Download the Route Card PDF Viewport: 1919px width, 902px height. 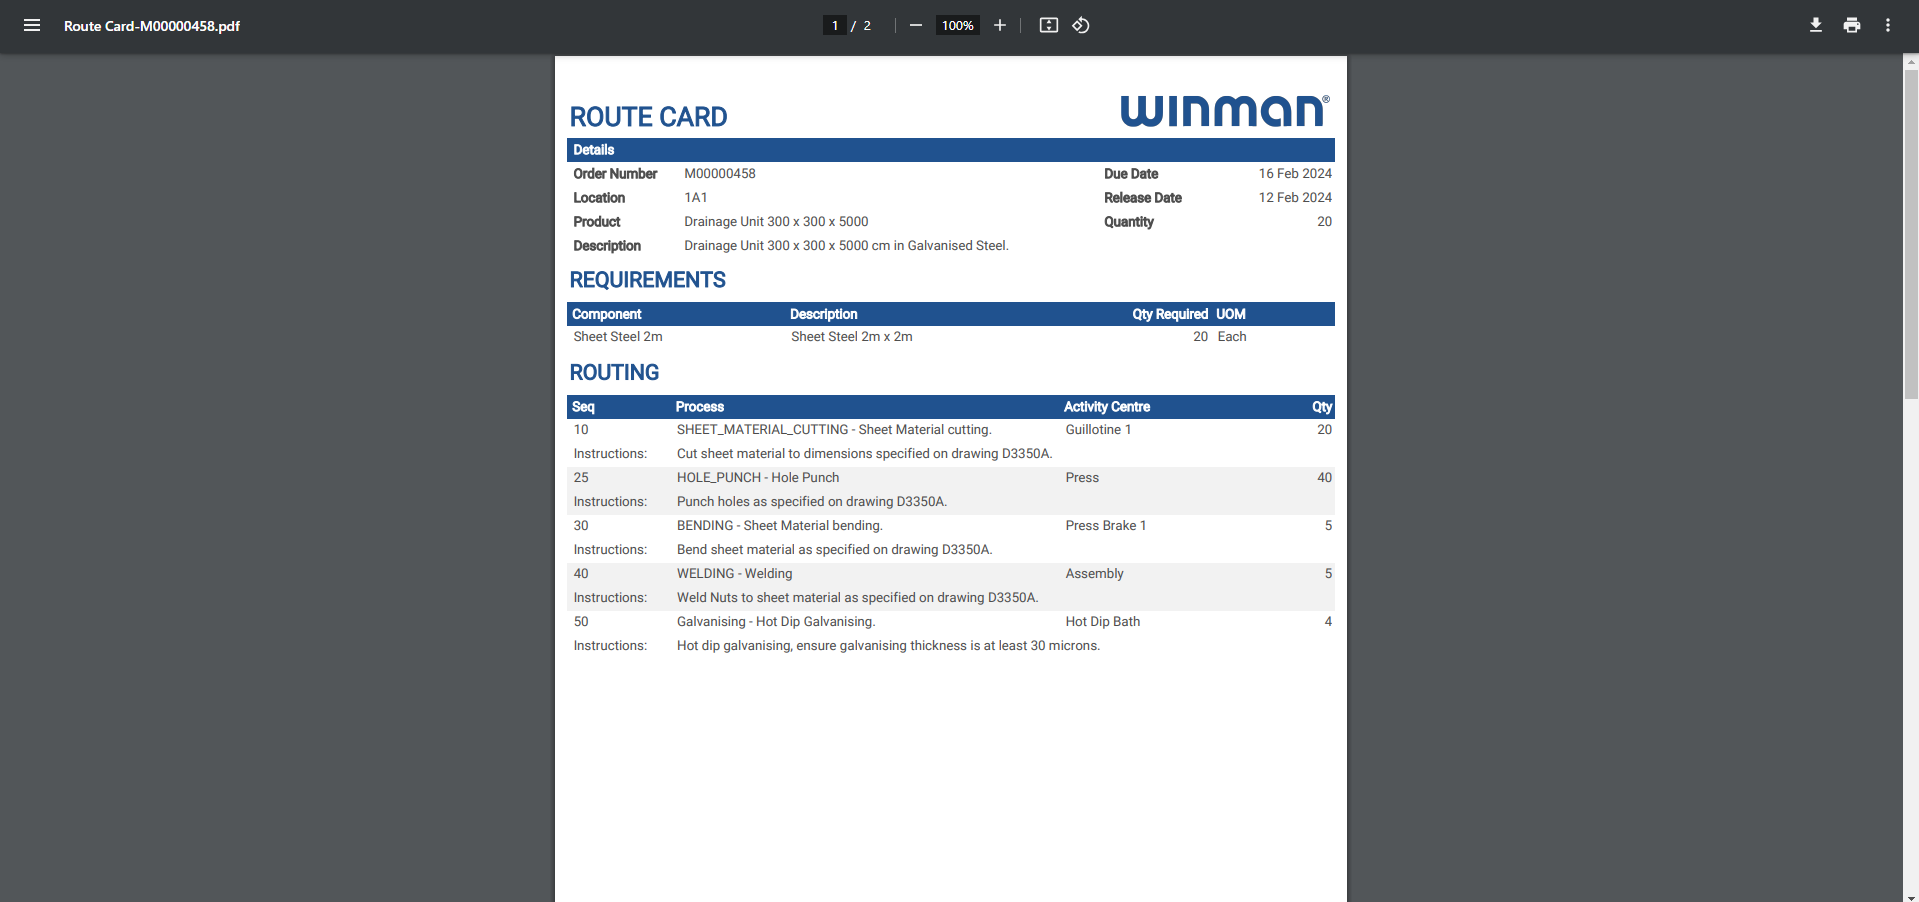tap(1815, 25)
